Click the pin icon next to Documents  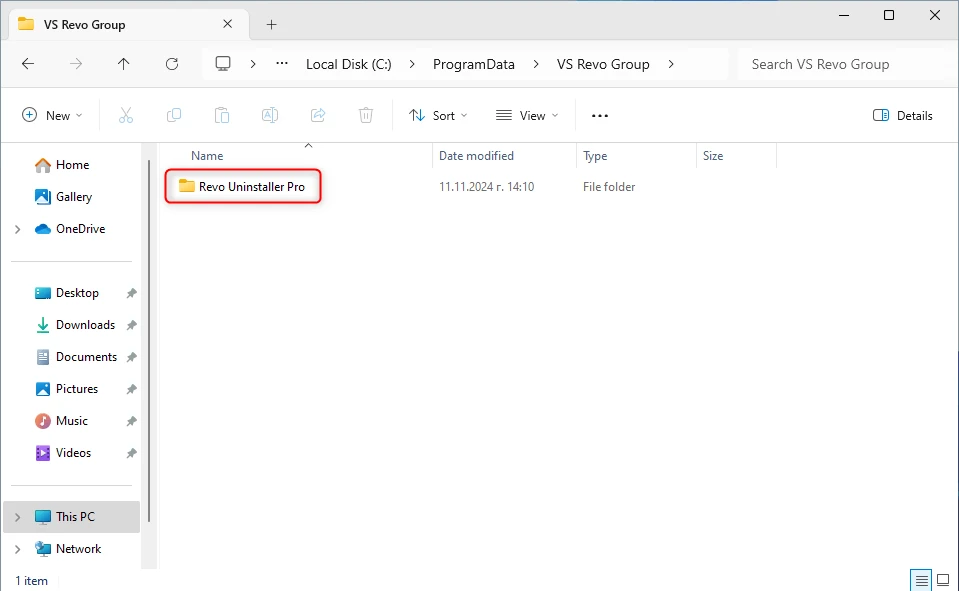(131, 357)
